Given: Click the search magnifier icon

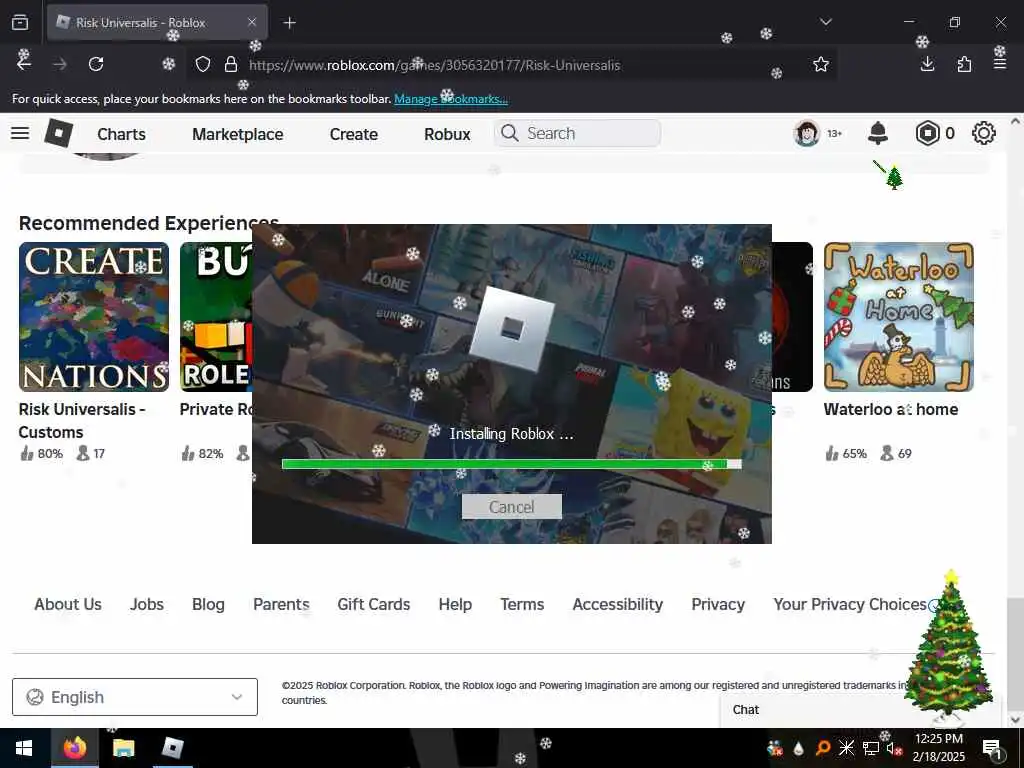Looking at the screenshot, I should (x=509, y=133).
